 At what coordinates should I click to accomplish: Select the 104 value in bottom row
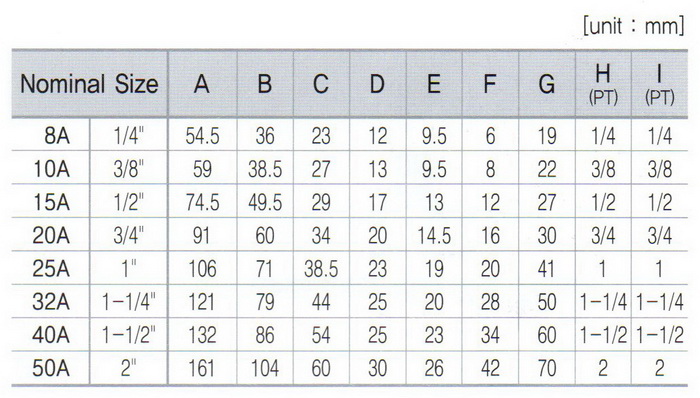265,368
